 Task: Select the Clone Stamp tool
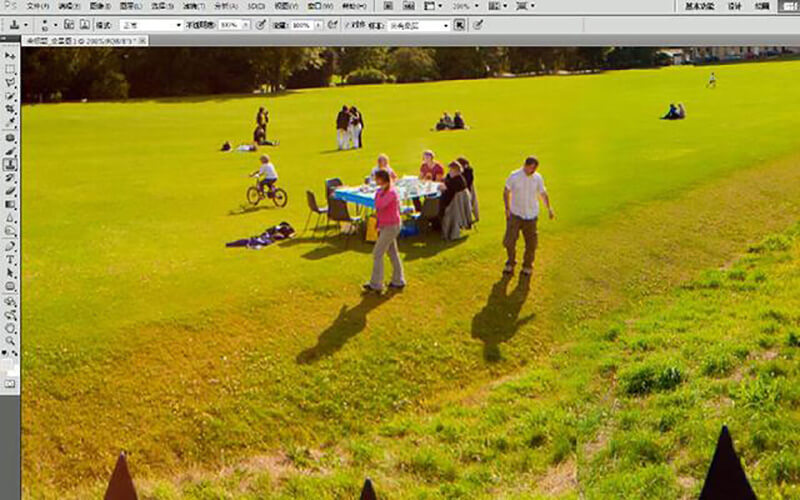point(10,164)
